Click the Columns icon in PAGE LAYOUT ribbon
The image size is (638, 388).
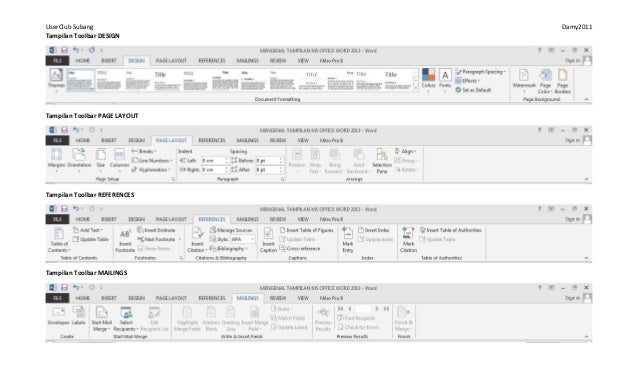[x=119, y=159]
